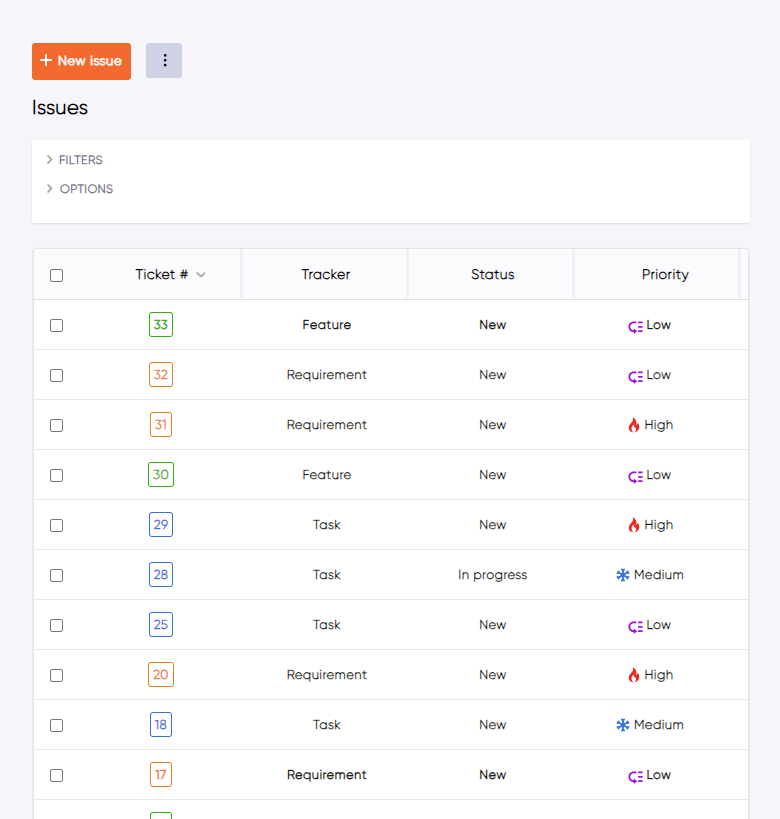The height and width of the screenshot is (819, 780).
Task: Click the Low priority icon on ticket 33
Action: tap(634, 324)
